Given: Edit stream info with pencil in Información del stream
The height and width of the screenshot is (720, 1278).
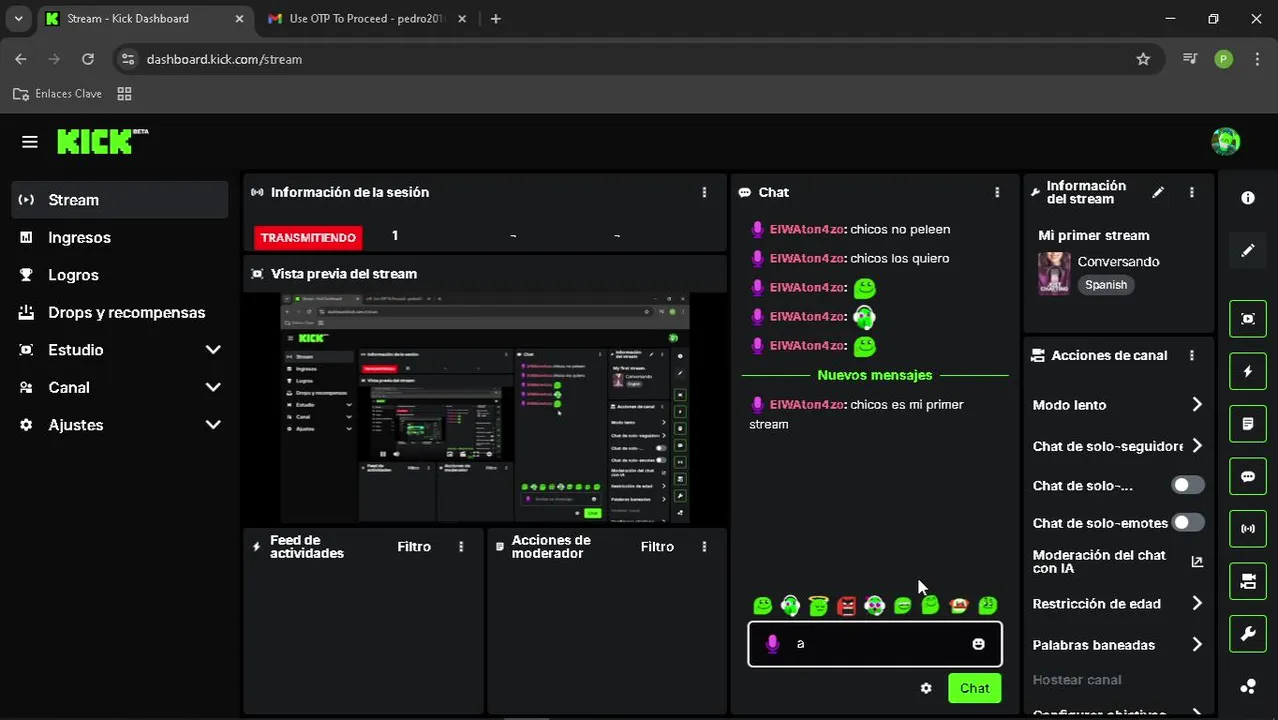Looking at the screenshot, I should (x=1158, y=192).
